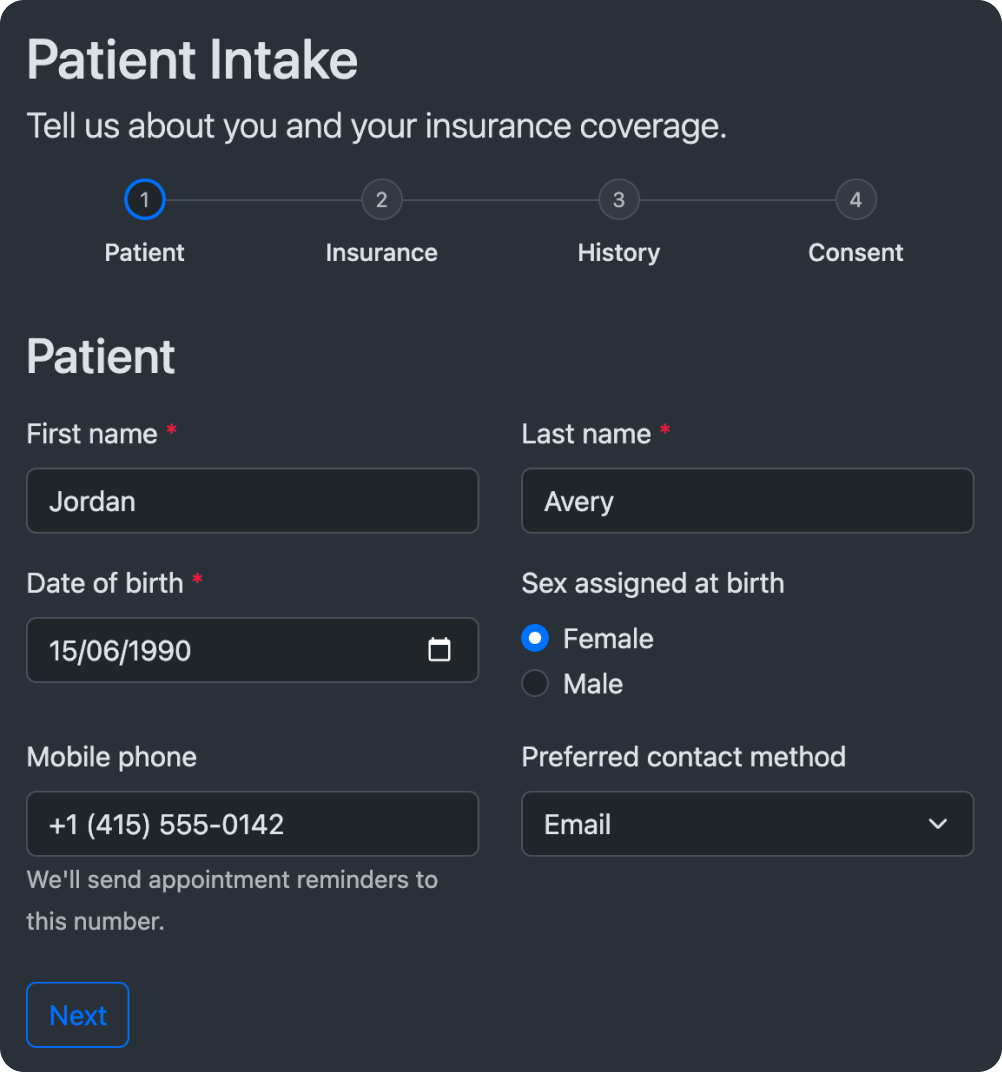Go to step 3 History circle
1002x1072 pixels.
coord(619,200)
